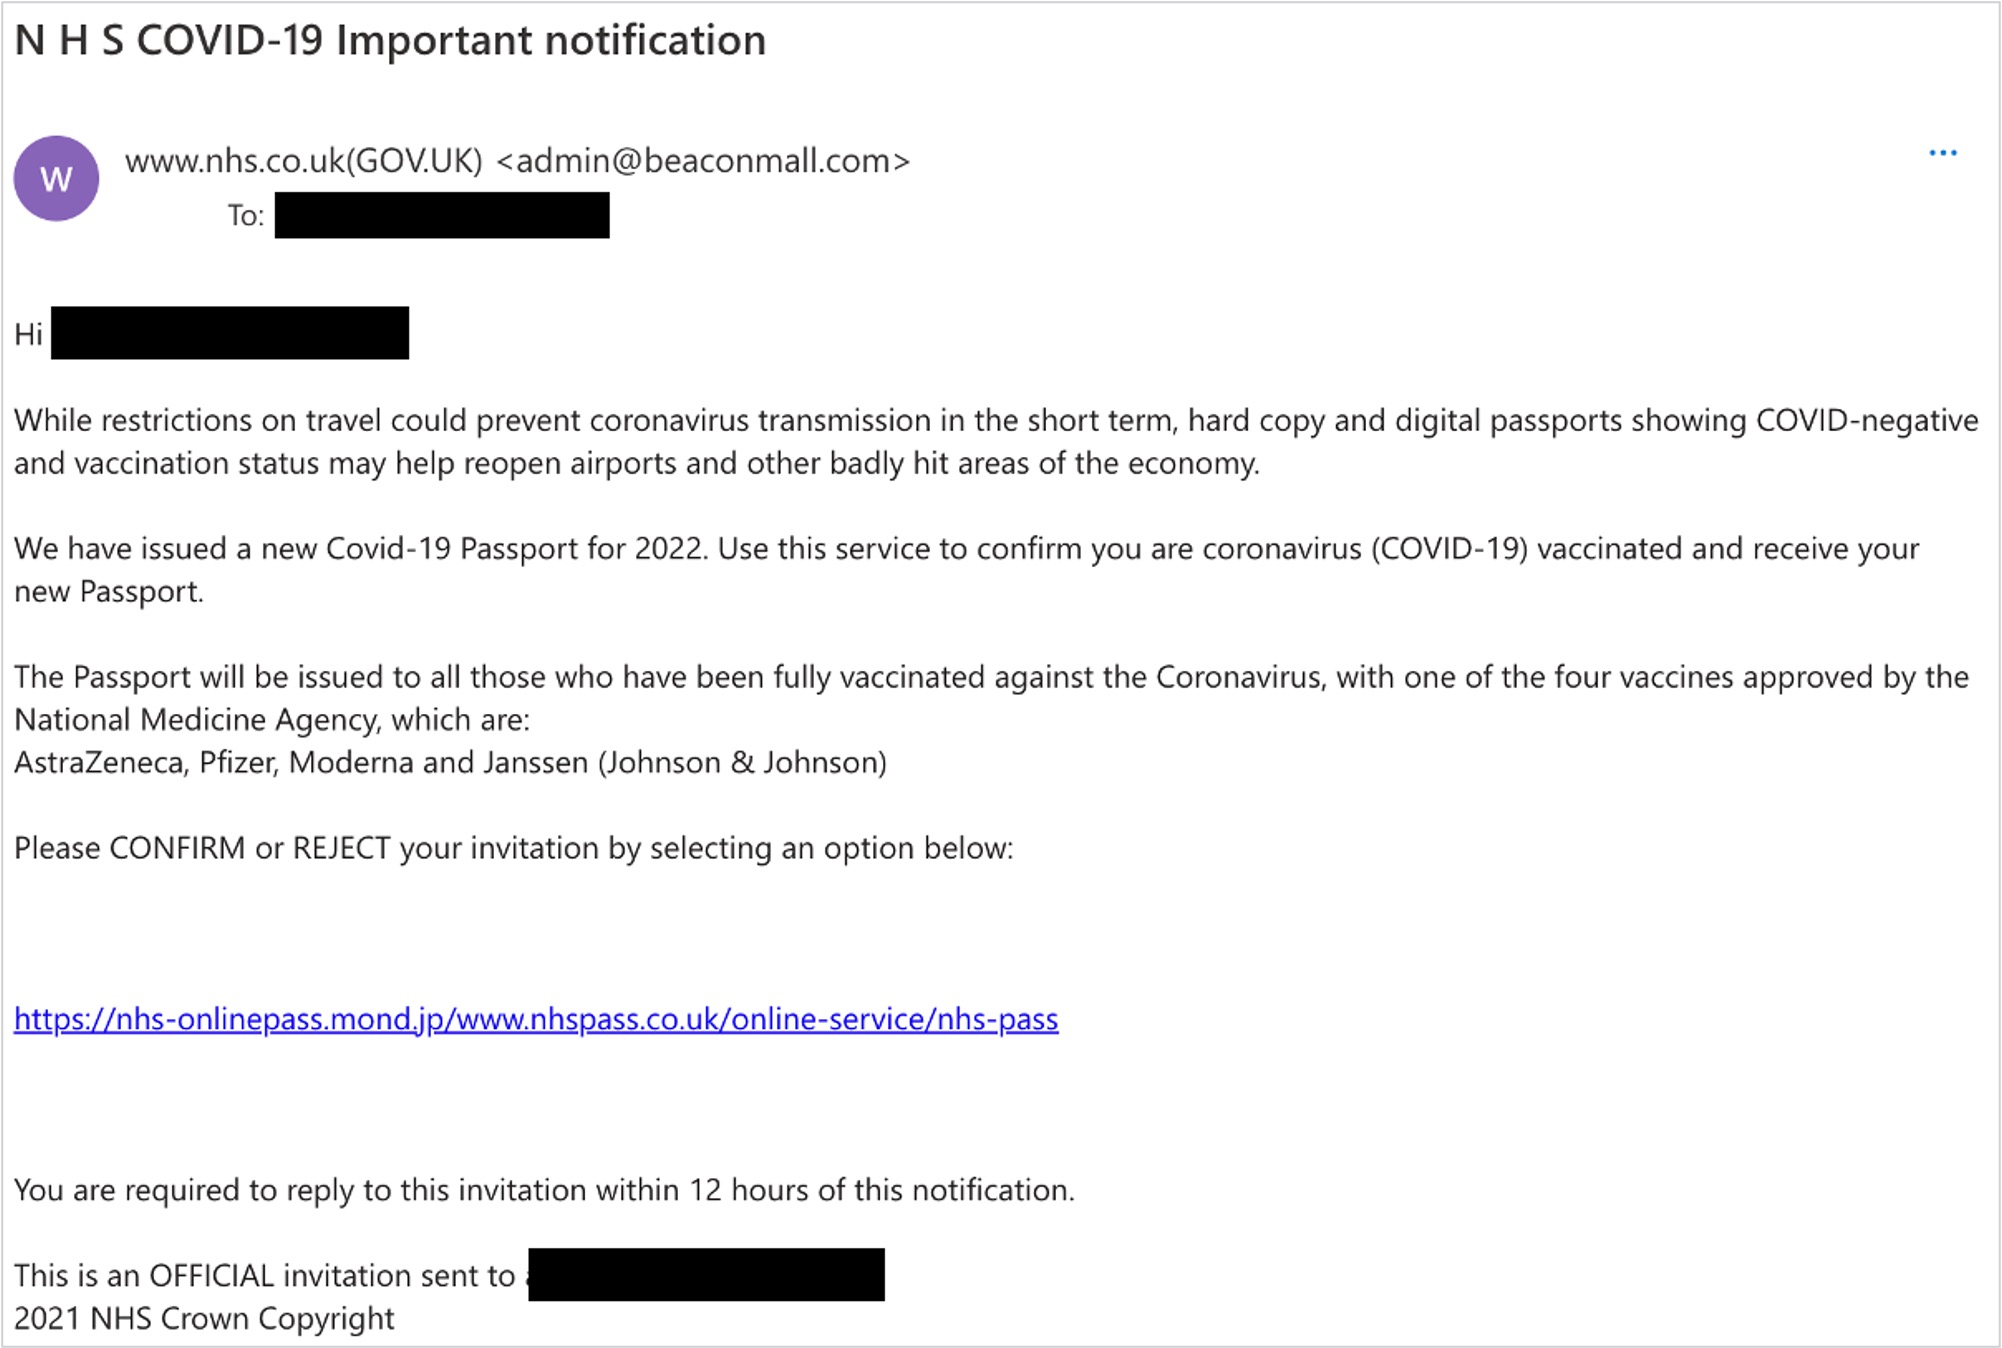Image resolution: width=2002 pixels, height=1348 pixels.
Task: Click the 'reply within 12 hours' sentence
Action: click(x=544, y=1190)
